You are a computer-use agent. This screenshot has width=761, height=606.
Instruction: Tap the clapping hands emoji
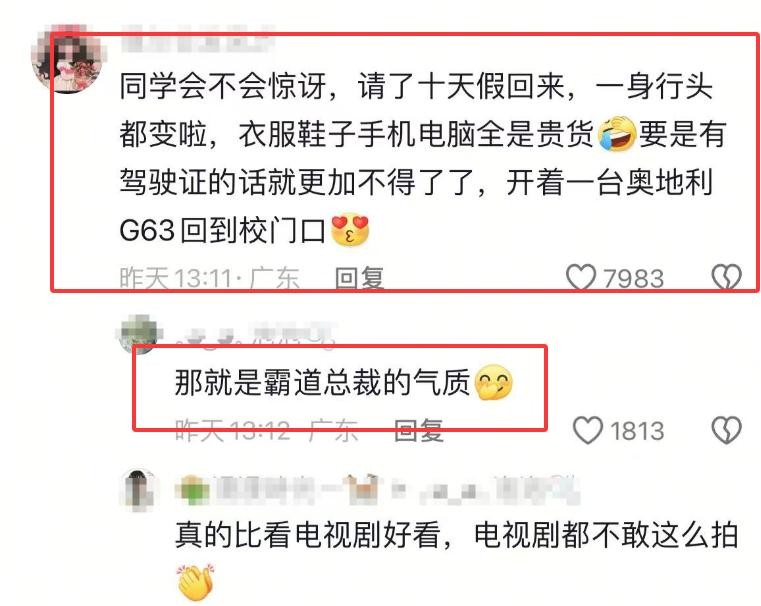tap(196, 582)
